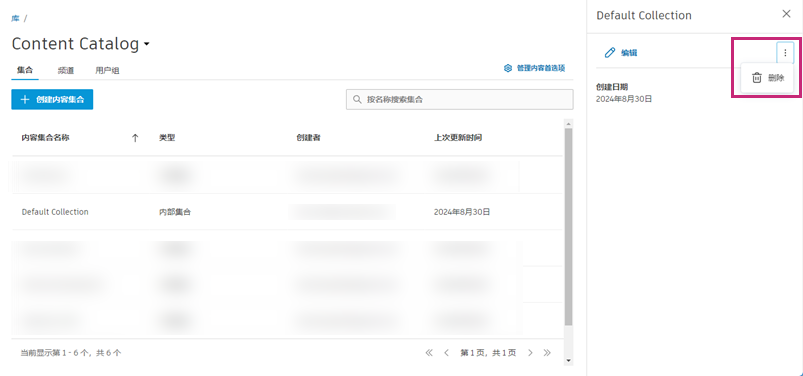Sort by 内容集合名称 using arrow icon

(x=135, y=138)
